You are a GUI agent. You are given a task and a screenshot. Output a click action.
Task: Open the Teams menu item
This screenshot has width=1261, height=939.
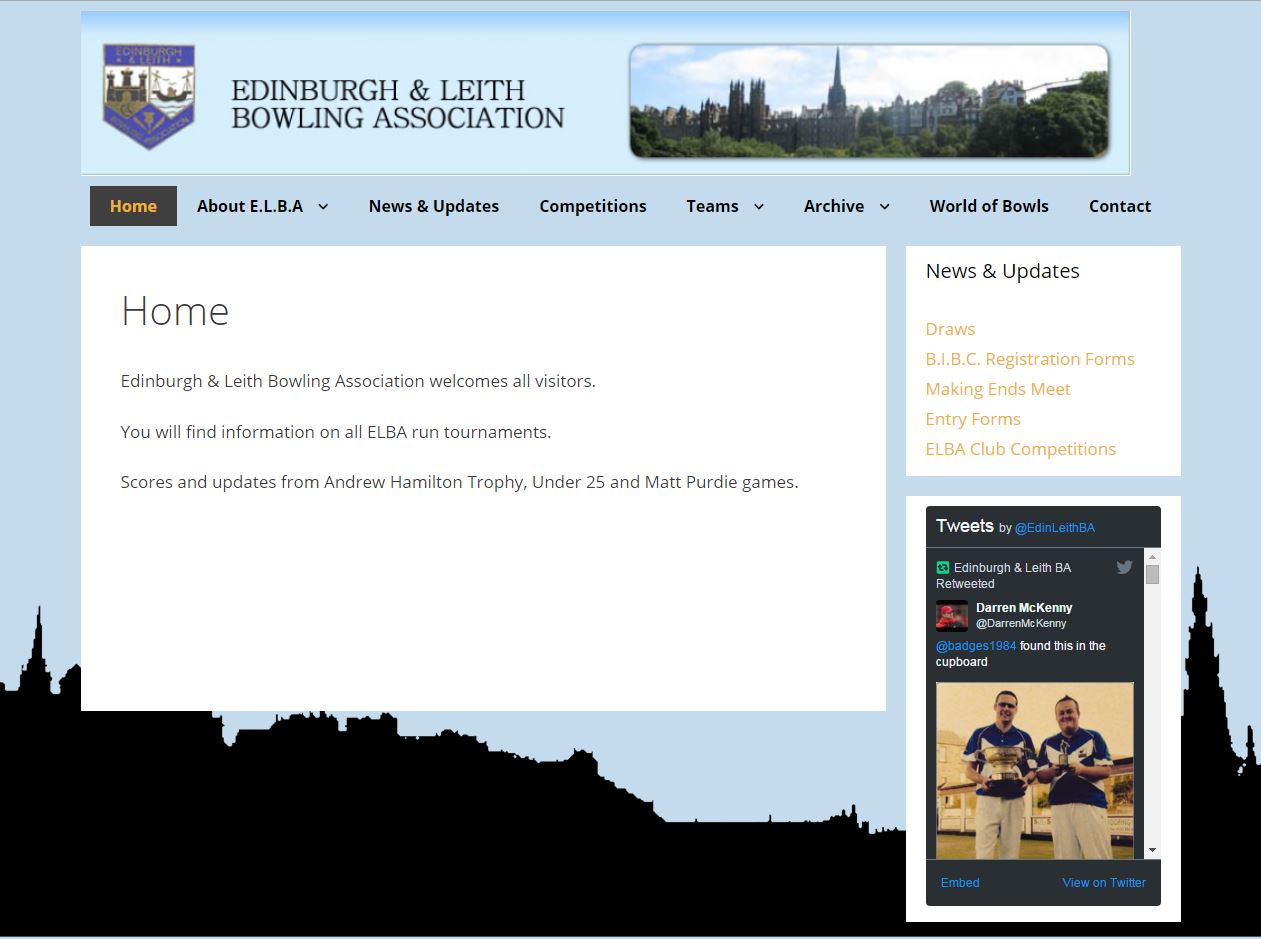pos(712,206)
